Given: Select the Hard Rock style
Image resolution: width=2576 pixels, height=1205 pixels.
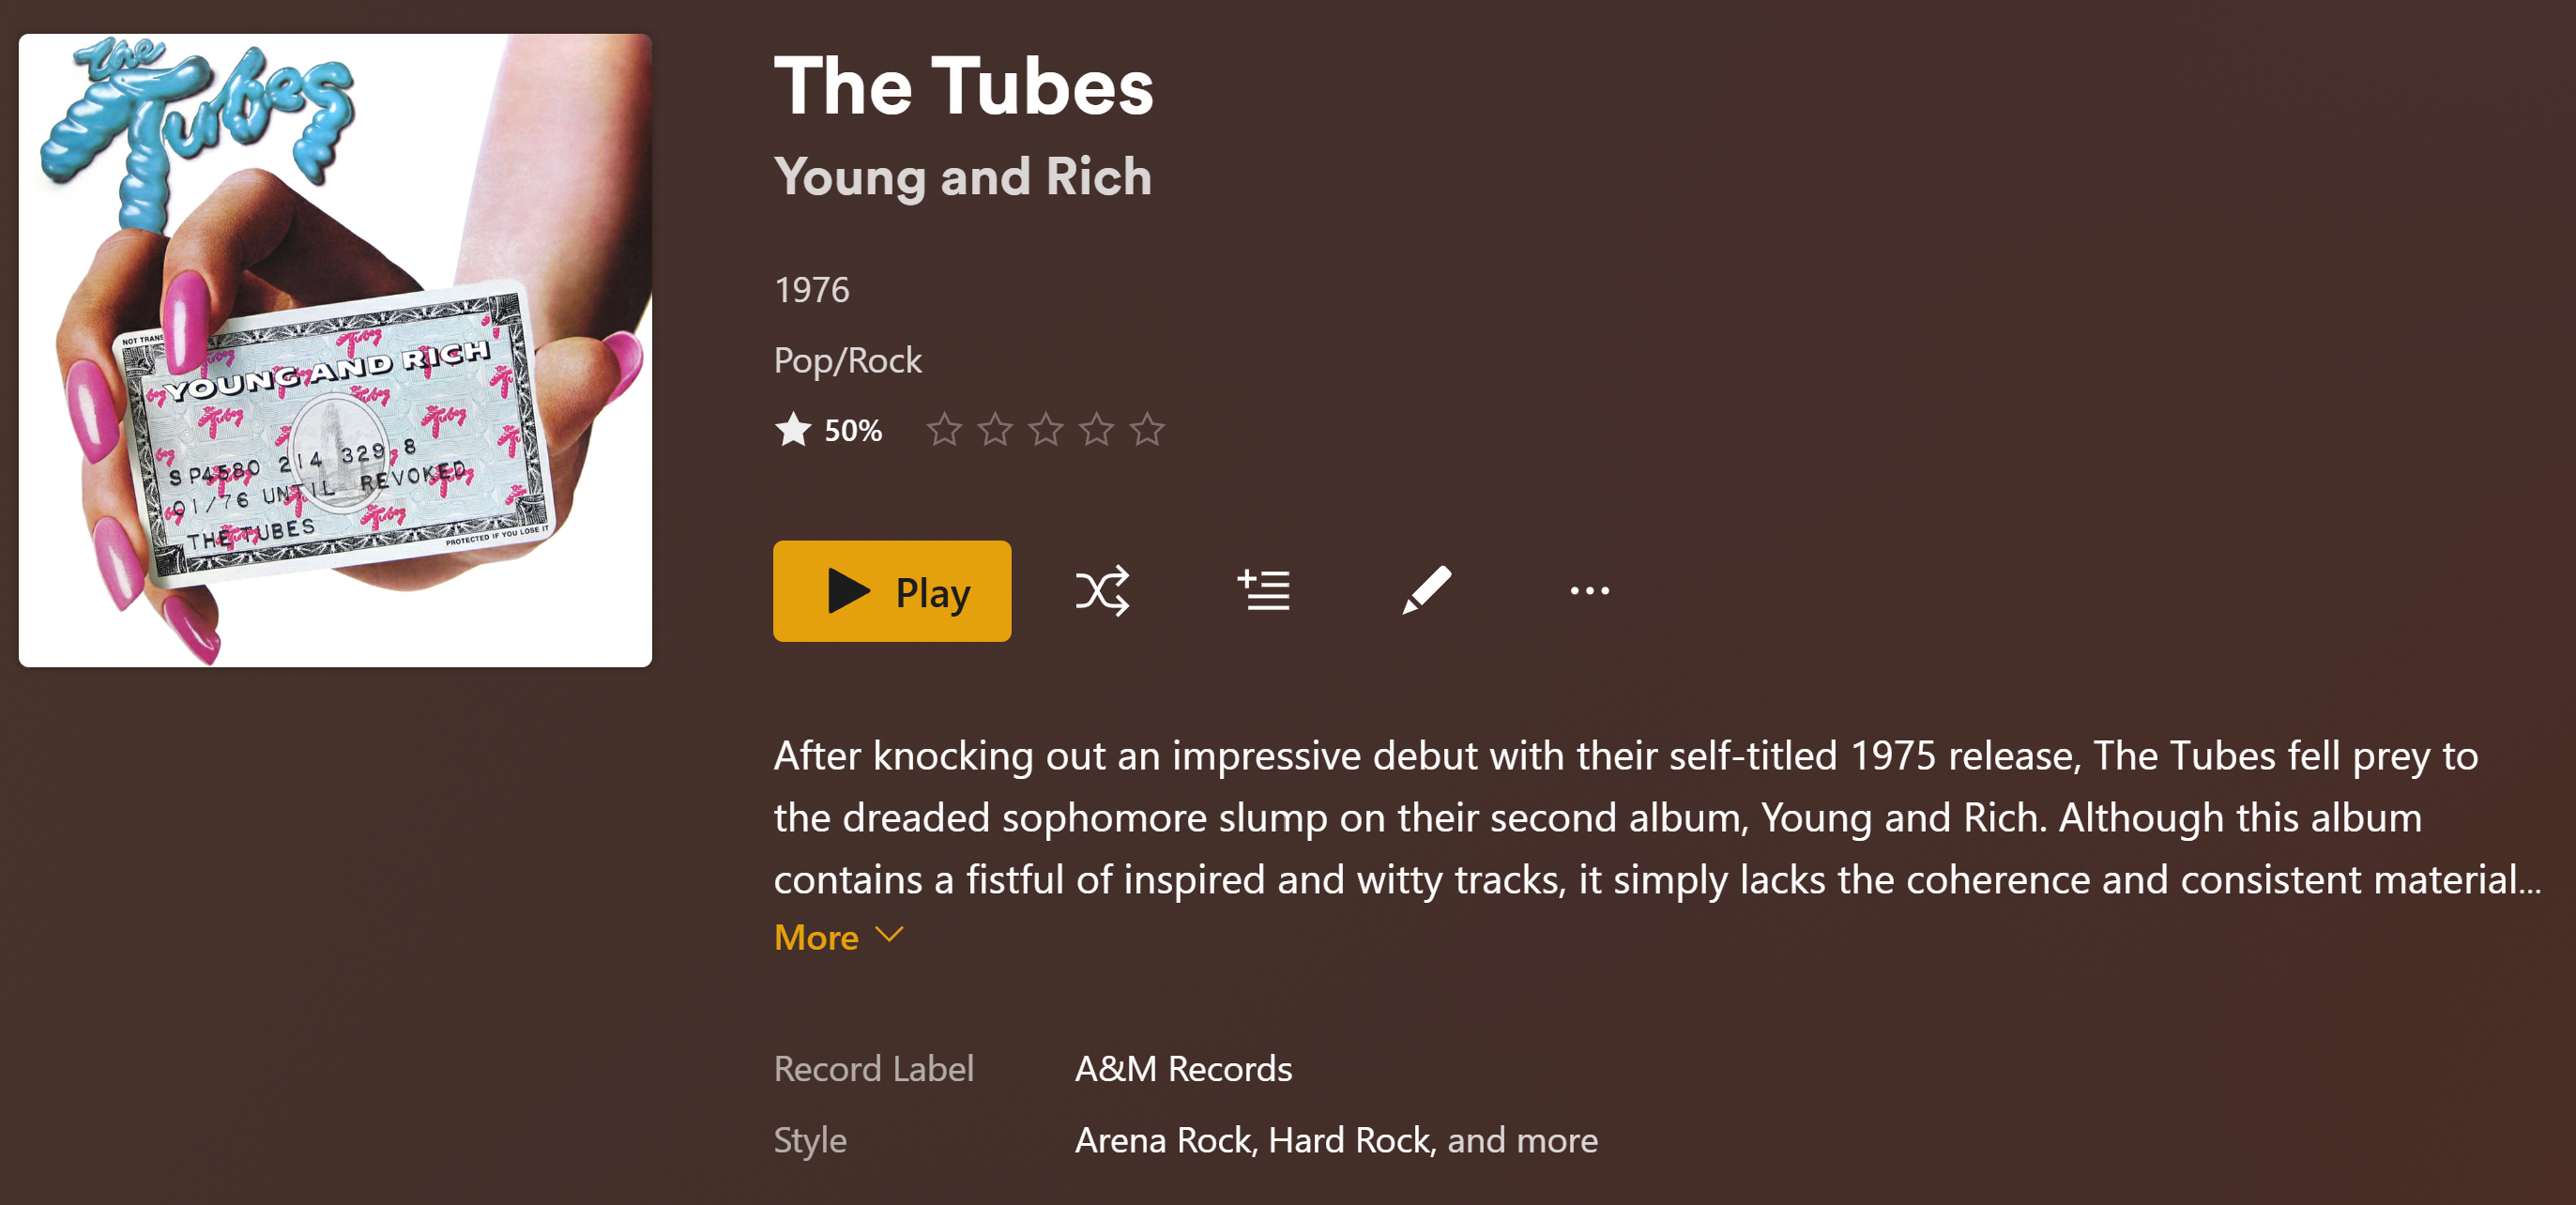Looking at the screenshot, I should click(1349, 1140).
